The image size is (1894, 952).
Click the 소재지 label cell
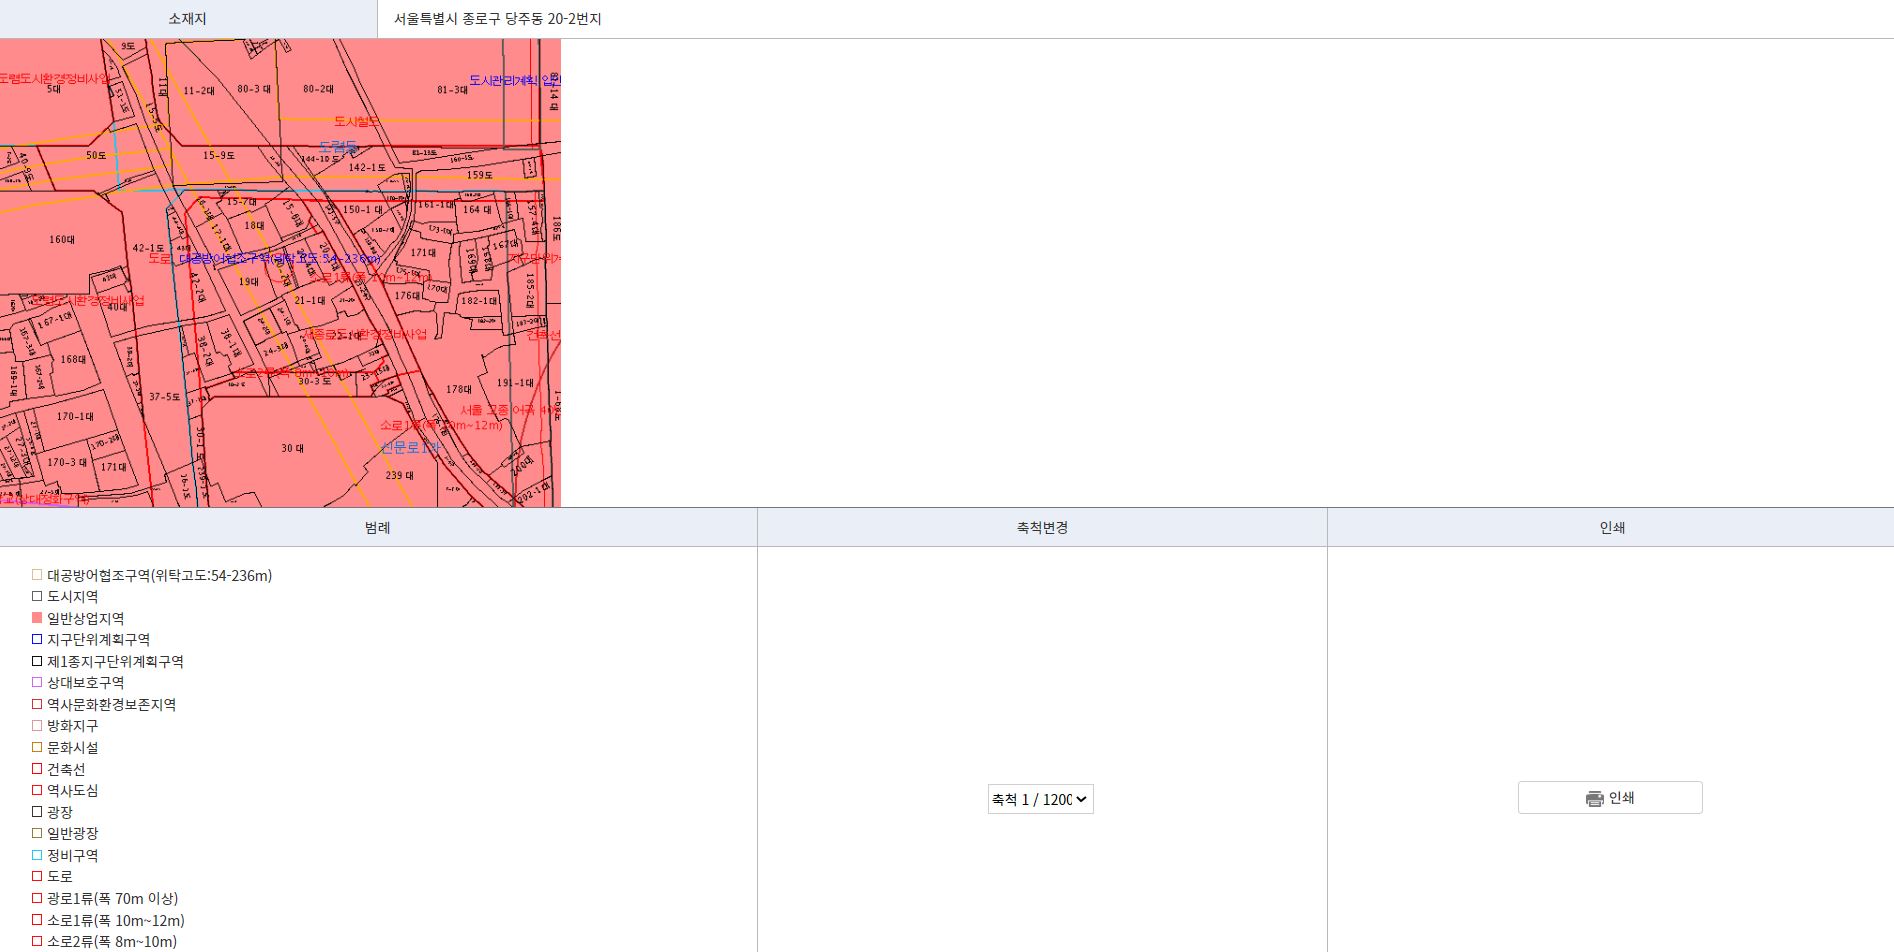tap(188, 19)
